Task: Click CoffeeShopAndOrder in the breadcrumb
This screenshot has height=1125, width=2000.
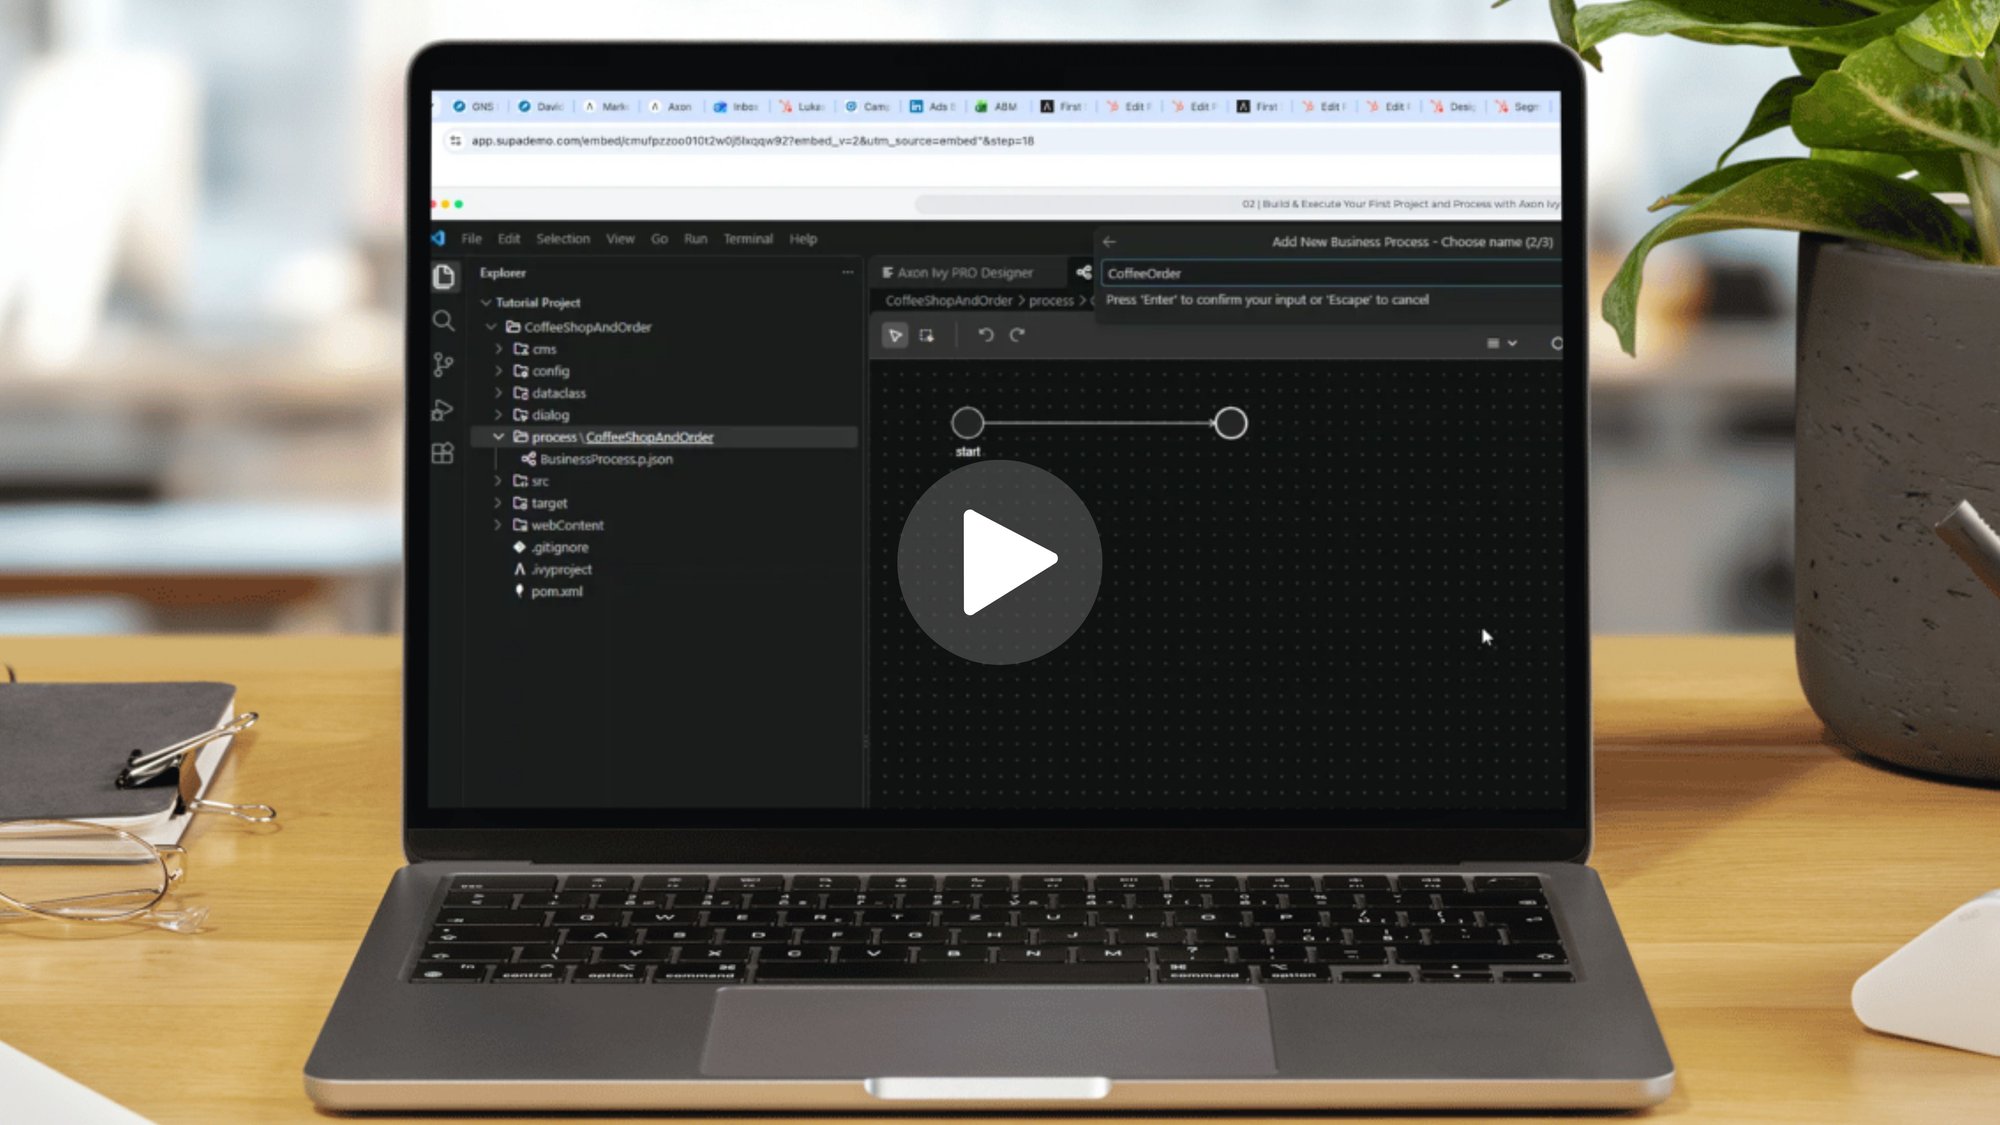Action: click(948, 301)
